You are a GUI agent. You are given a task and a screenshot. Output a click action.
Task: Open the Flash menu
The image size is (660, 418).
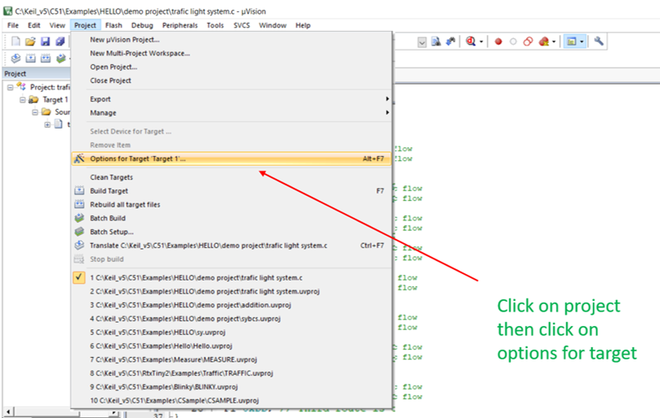point(114,25)
